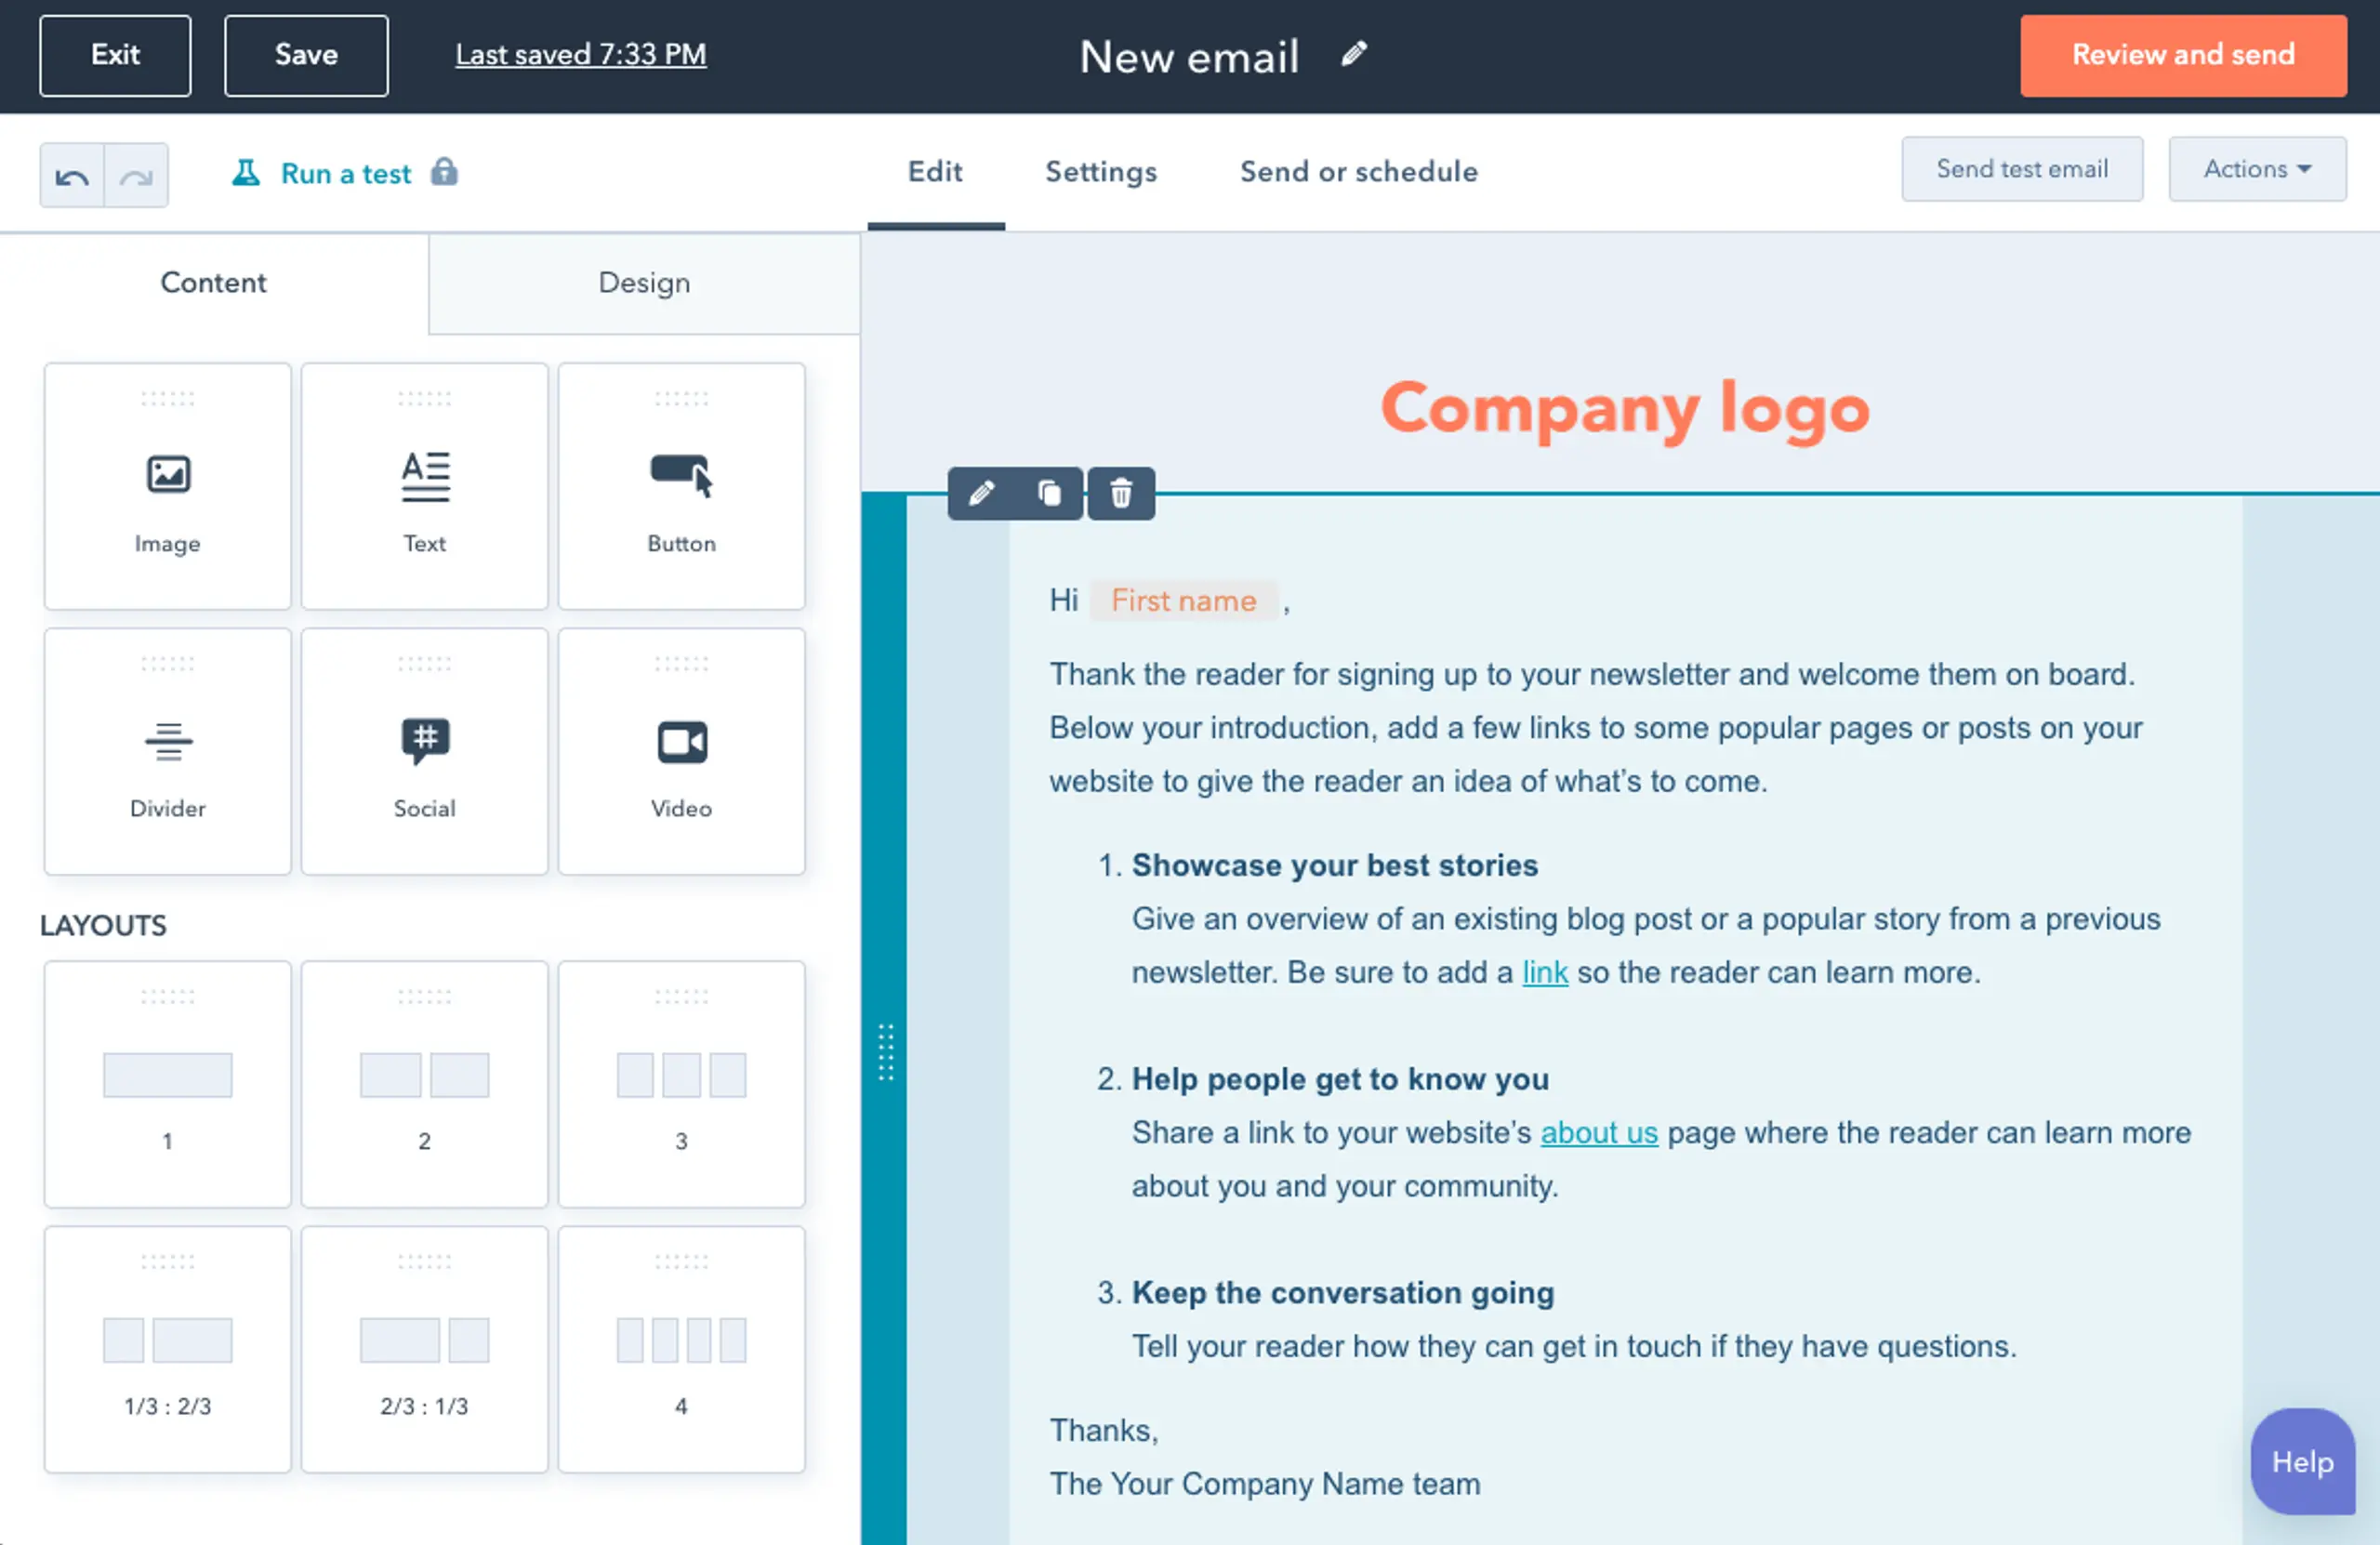This screenshot has height=1545, width=2380.
Task: Click the redo arrow button
Action: [137, 172]
